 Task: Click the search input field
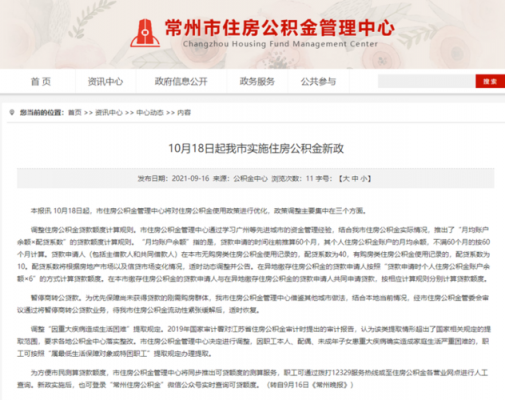coord(426,81)
